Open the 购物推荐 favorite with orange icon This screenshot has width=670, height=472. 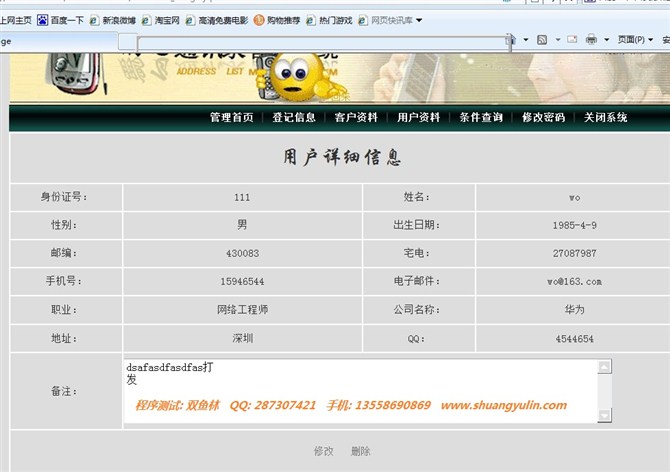coord(277,20)
